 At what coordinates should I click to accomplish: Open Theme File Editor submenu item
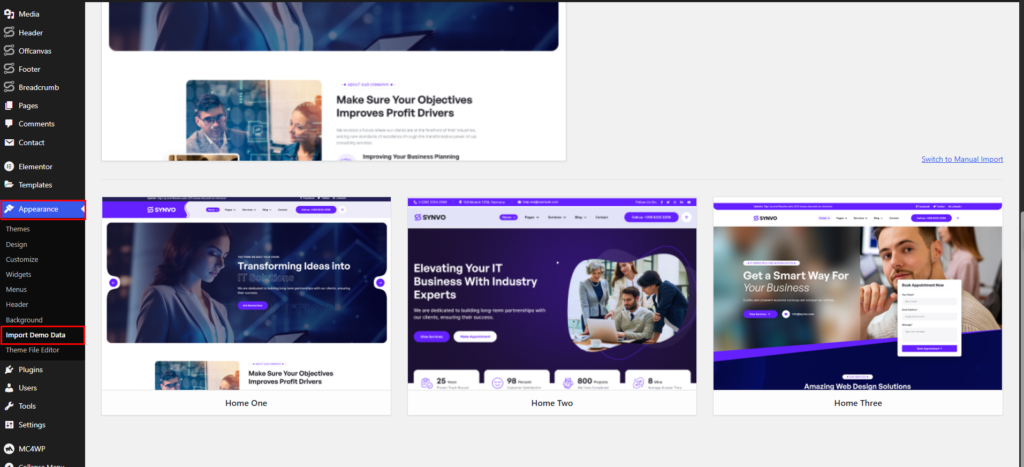[x=34, y=349]
